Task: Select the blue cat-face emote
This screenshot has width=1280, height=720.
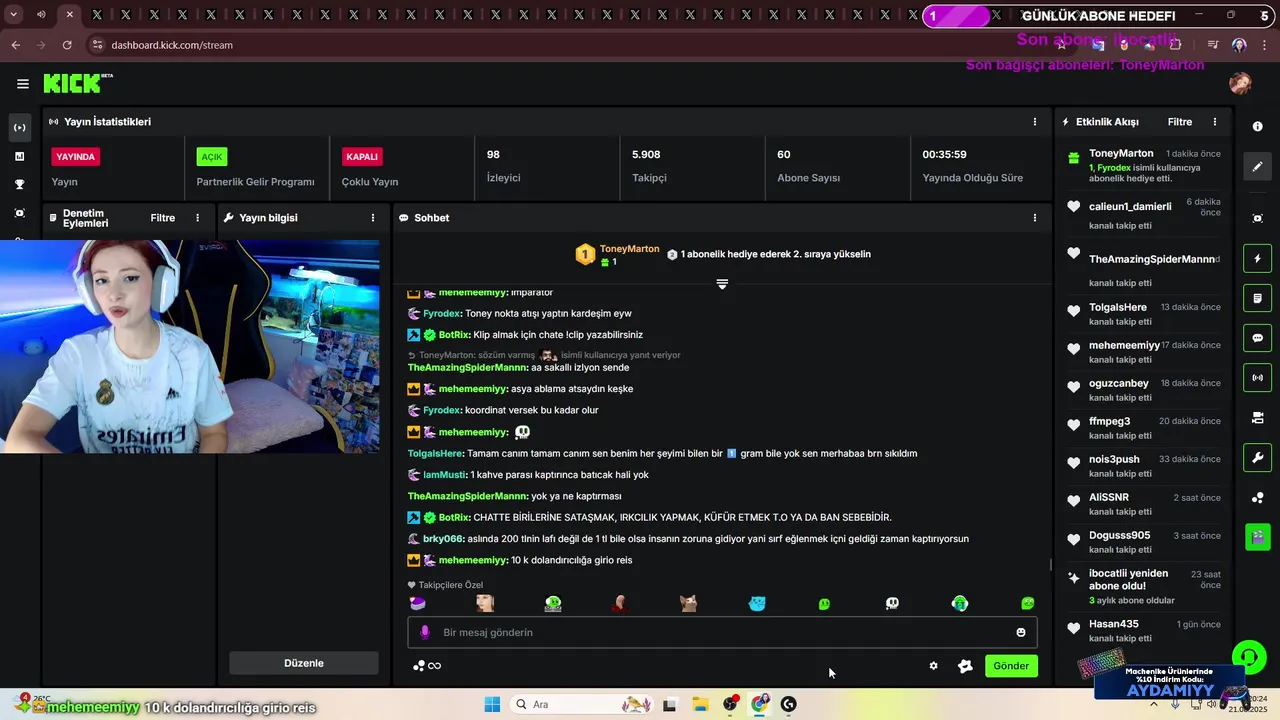Action: click(x=757, y=603)
